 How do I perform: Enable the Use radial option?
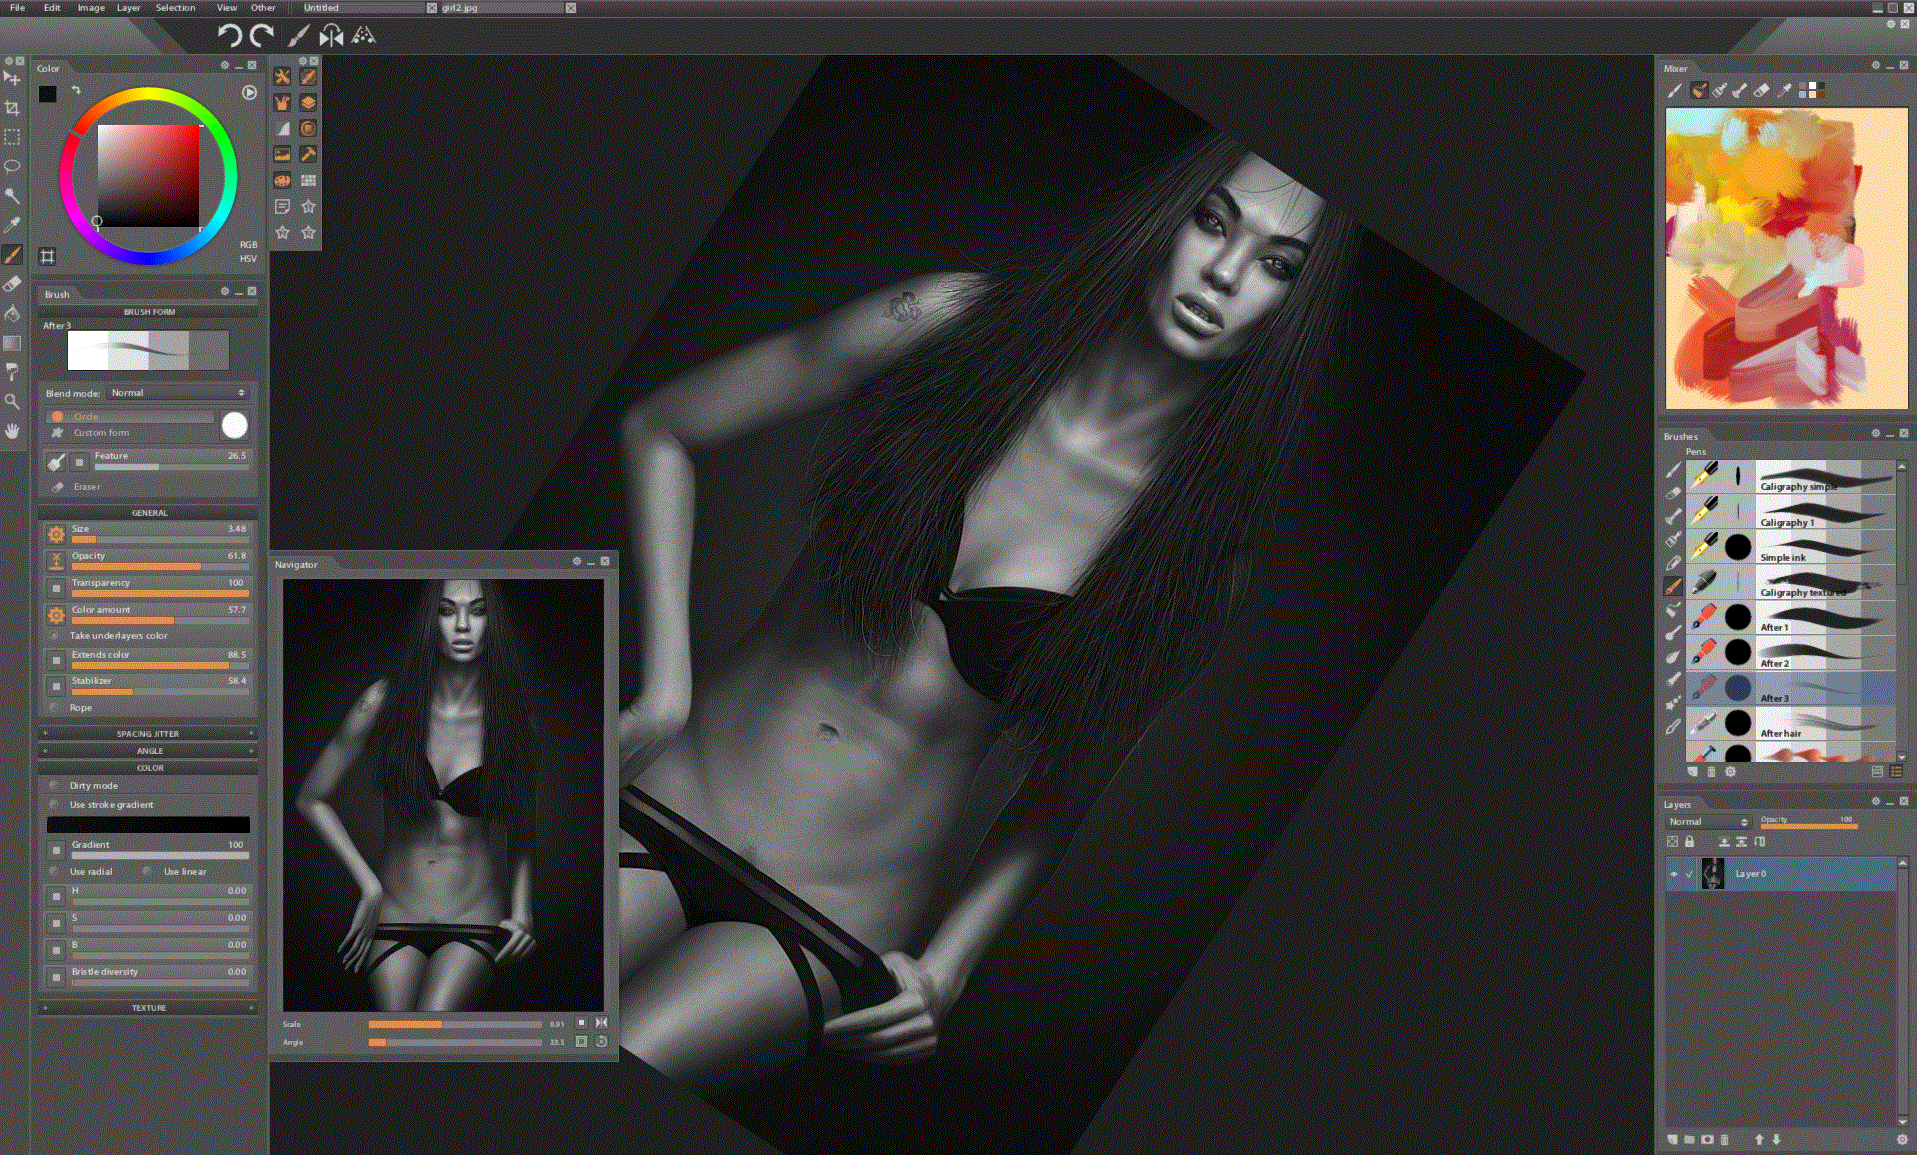54,872
